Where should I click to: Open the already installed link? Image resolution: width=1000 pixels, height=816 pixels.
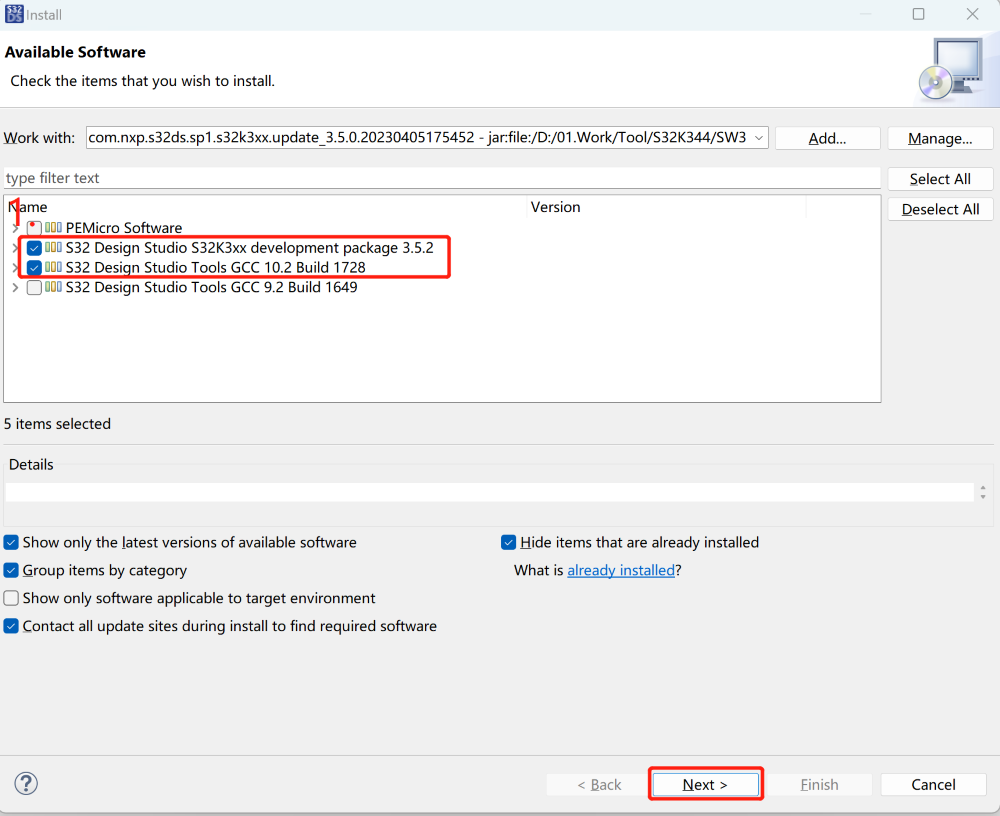[621, 570]
